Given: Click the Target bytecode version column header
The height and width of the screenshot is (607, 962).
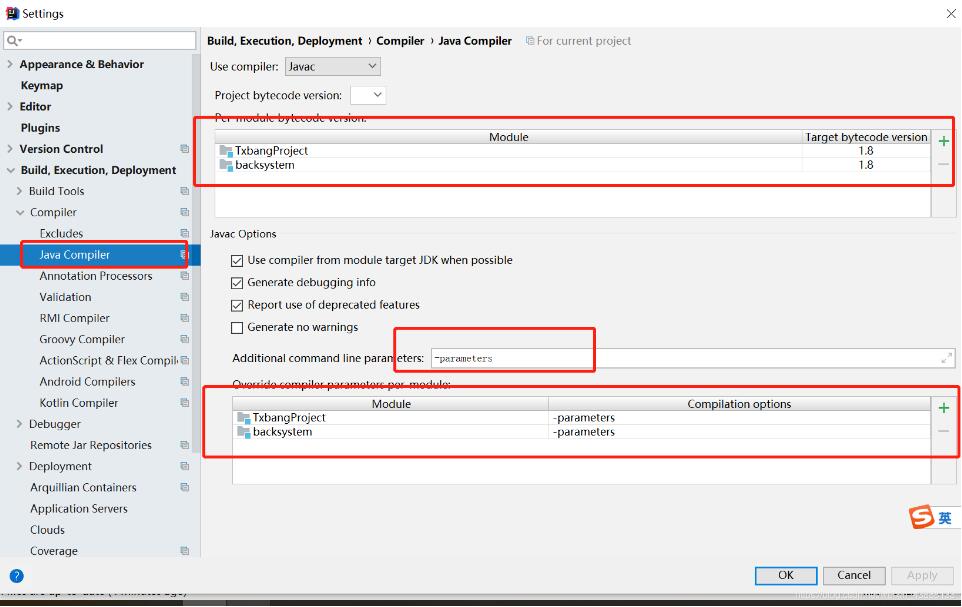Looking at the screenshot, I should pyautogui.click(x=866, y=137).
